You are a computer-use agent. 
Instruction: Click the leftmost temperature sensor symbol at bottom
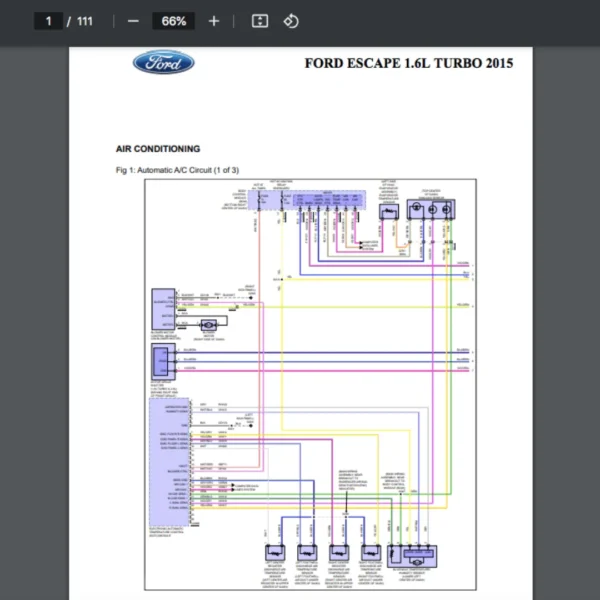coord(274,552)
